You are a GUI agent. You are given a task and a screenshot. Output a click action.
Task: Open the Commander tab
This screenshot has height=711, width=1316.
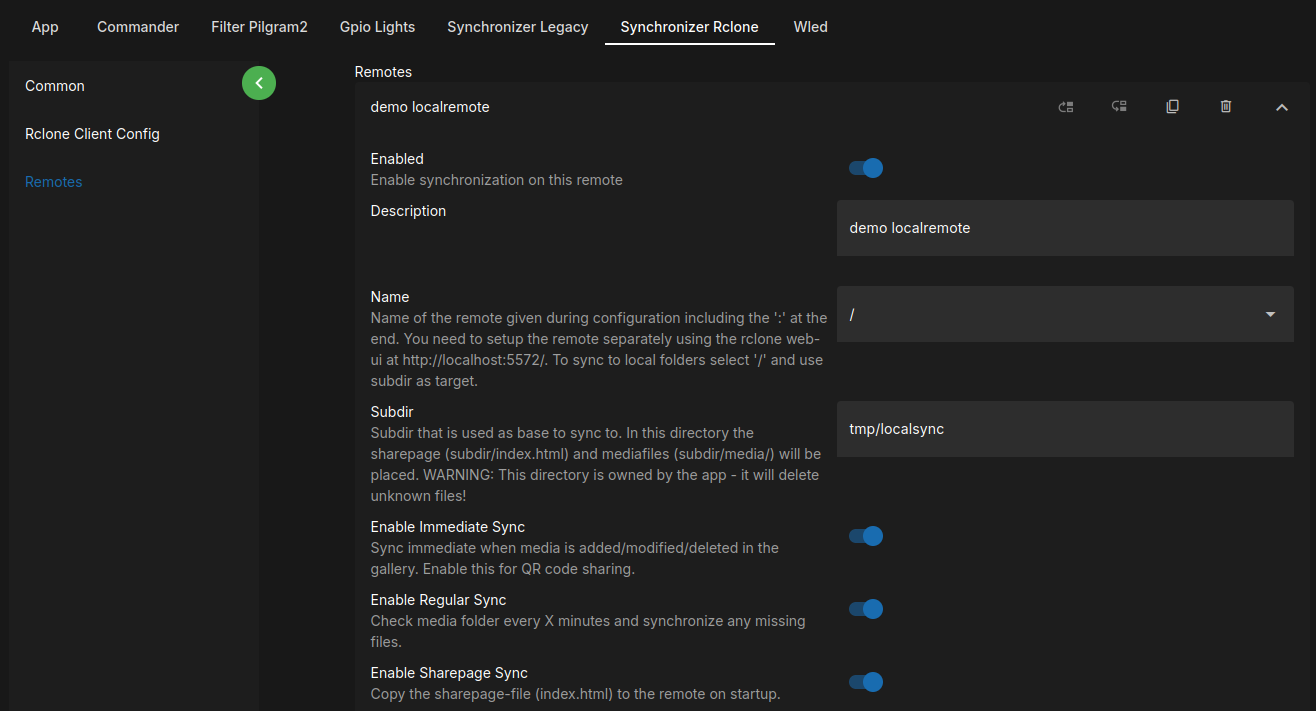click(x=137, y=27)
